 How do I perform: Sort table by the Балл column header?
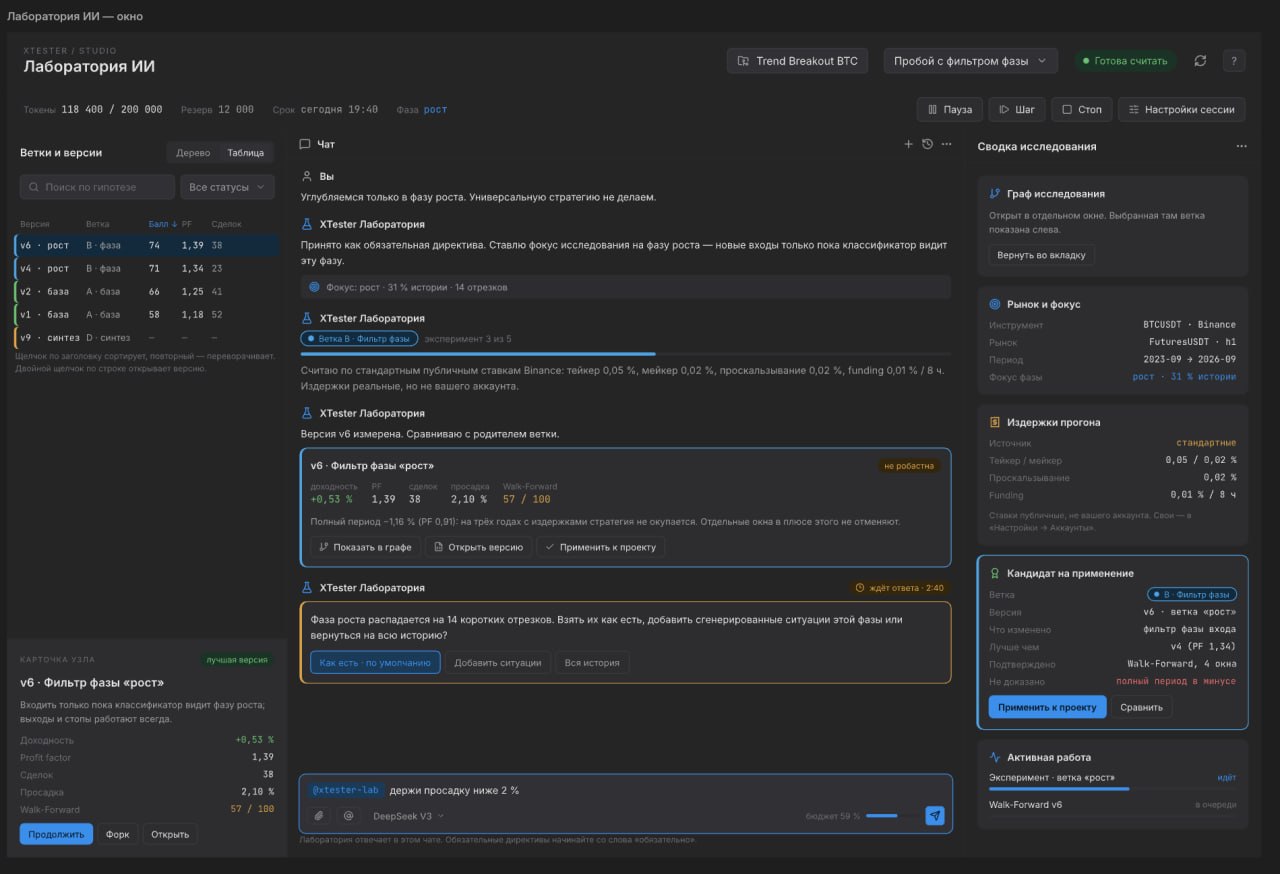coord(162,224)
